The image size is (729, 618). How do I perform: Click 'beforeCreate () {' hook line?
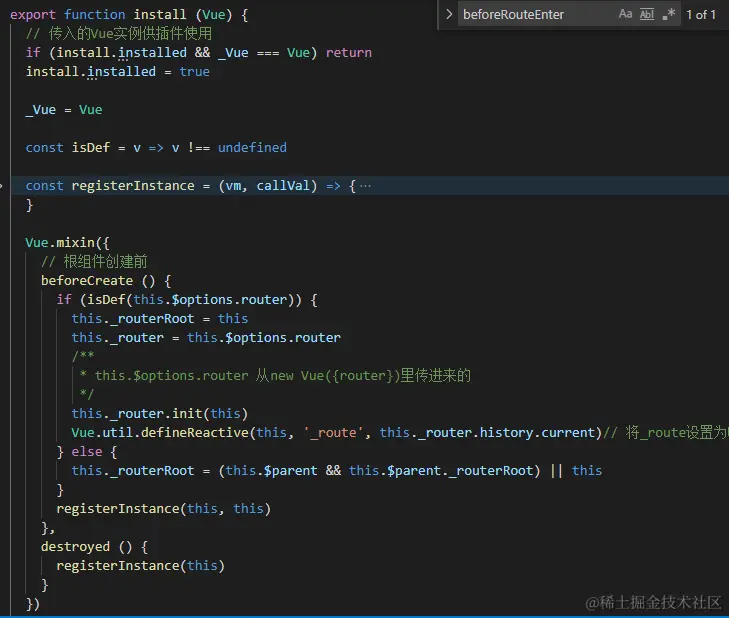[x=106, y=280]
